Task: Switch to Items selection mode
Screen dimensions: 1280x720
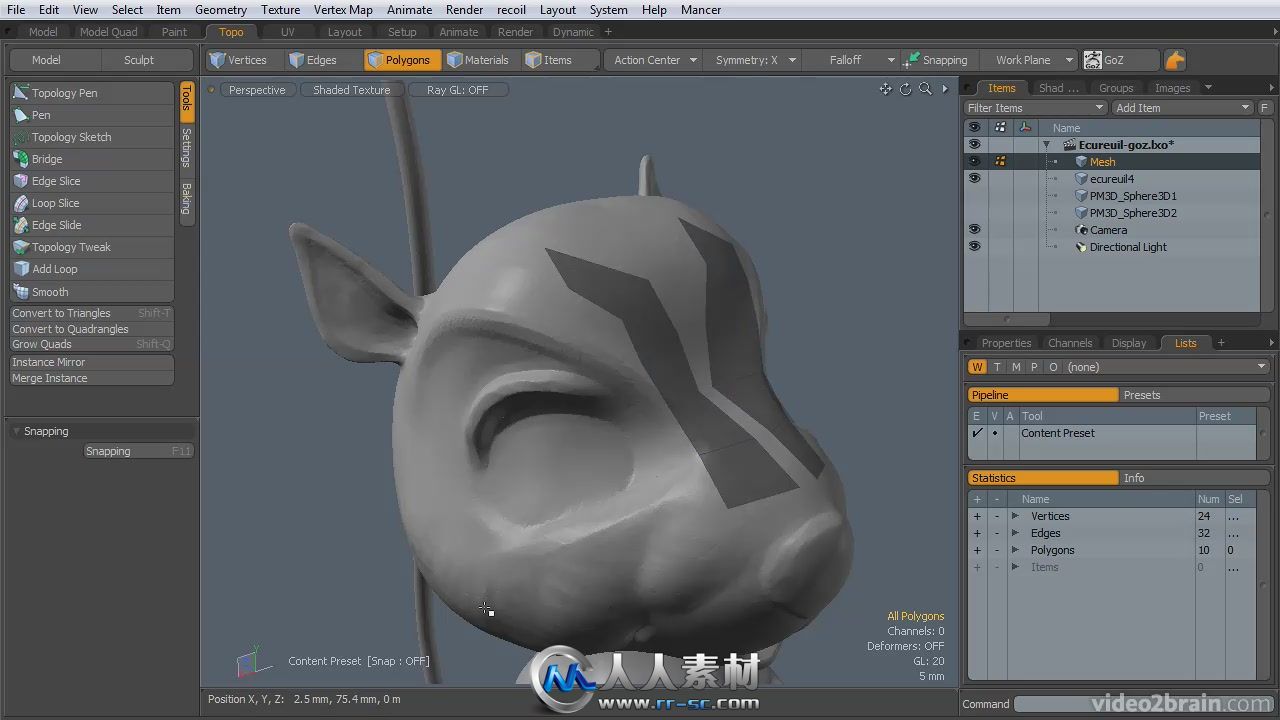Action: [x=559, y=60]
